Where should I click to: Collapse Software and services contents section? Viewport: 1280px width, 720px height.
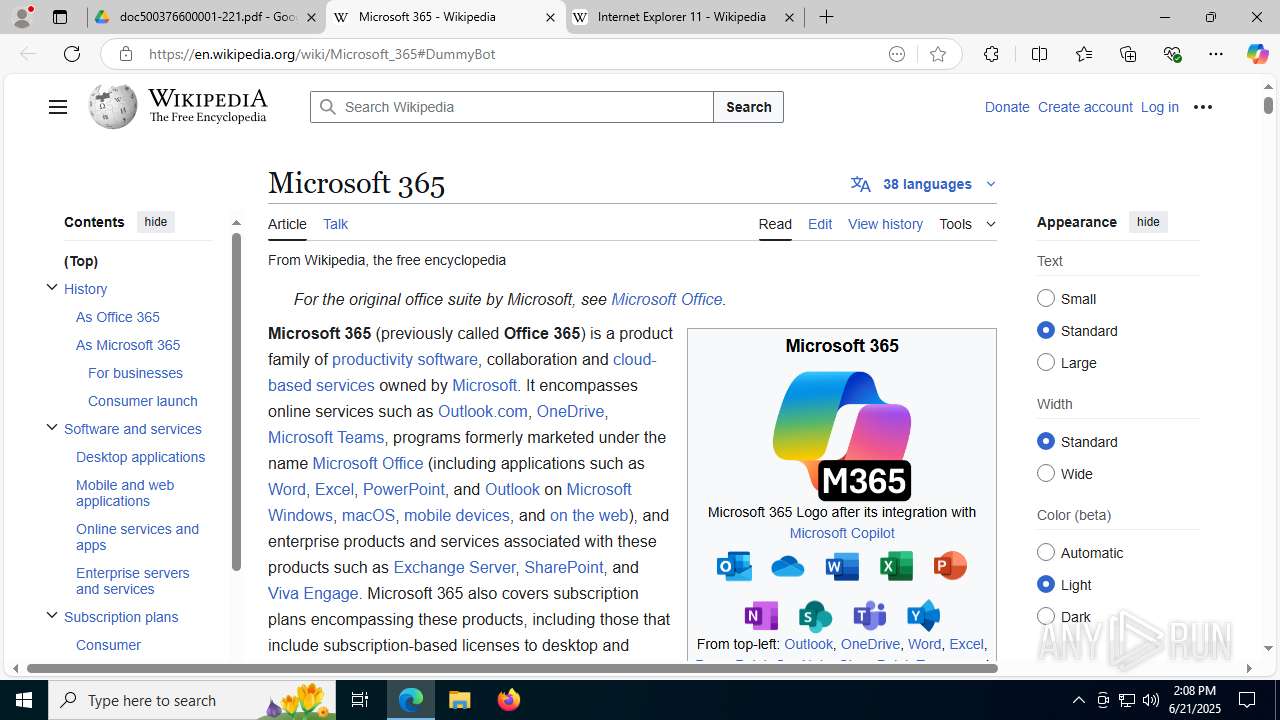[52, 428]
